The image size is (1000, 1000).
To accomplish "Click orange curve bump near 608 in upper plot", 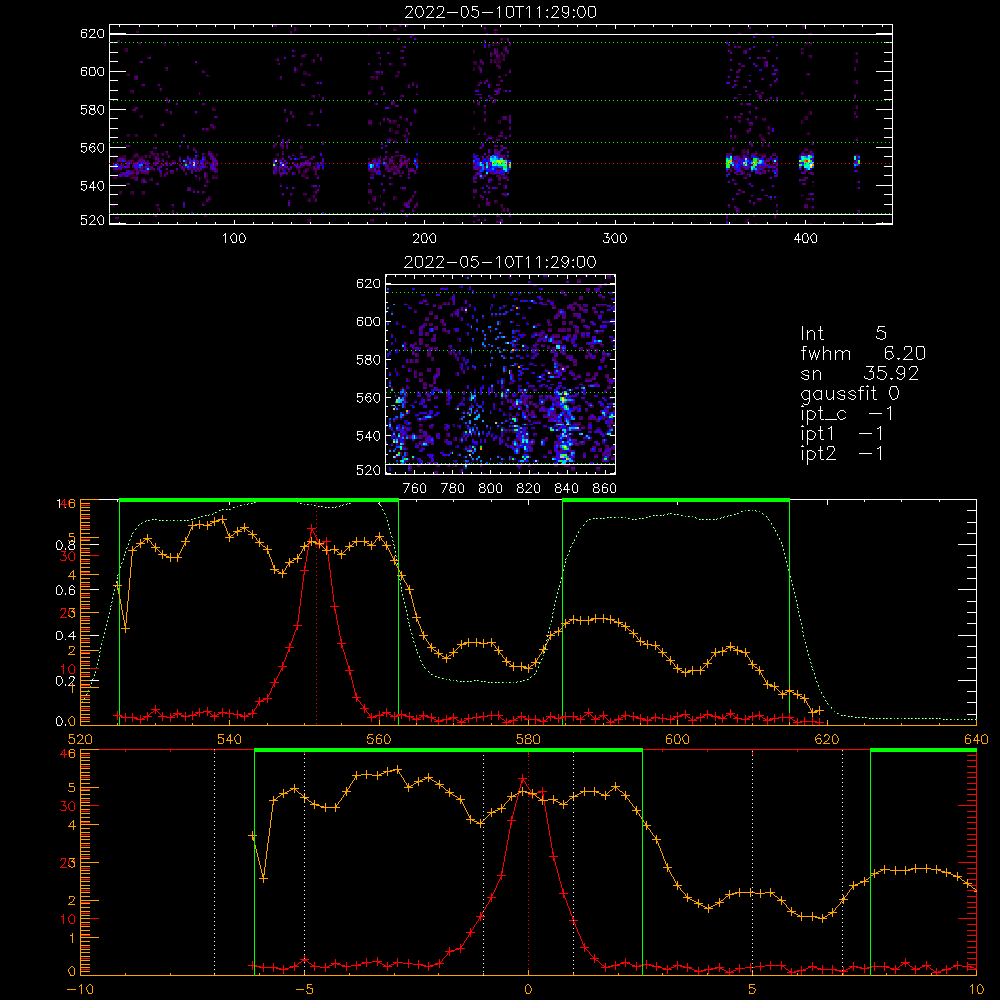I will (732, 647).
